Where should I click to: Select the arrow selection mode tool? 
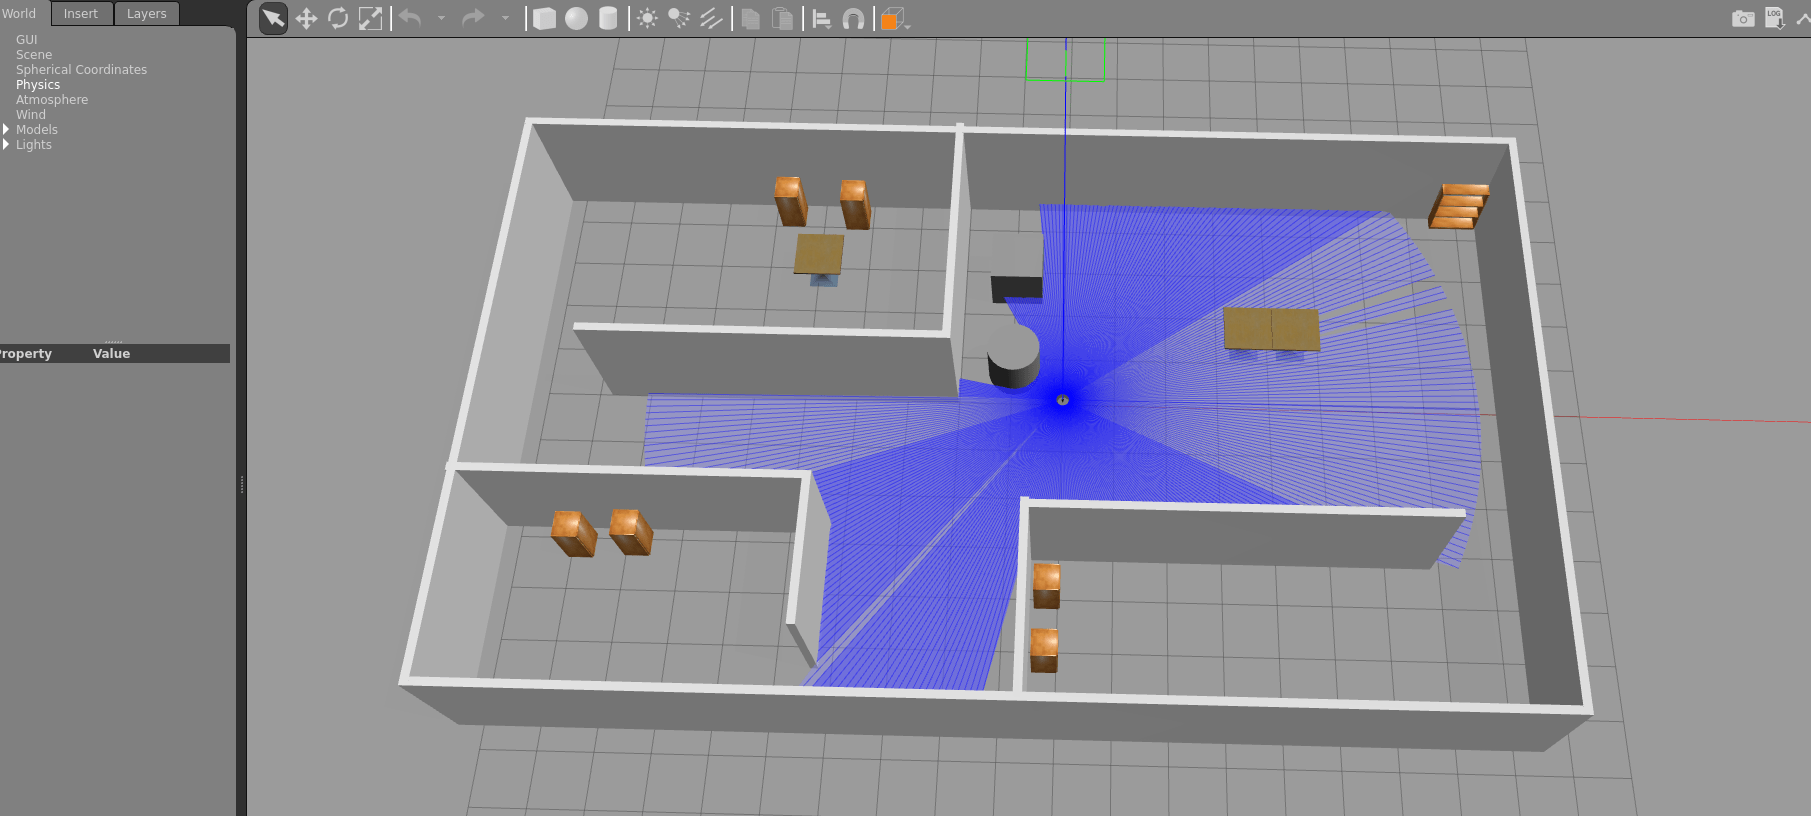[x=273, y=19]
